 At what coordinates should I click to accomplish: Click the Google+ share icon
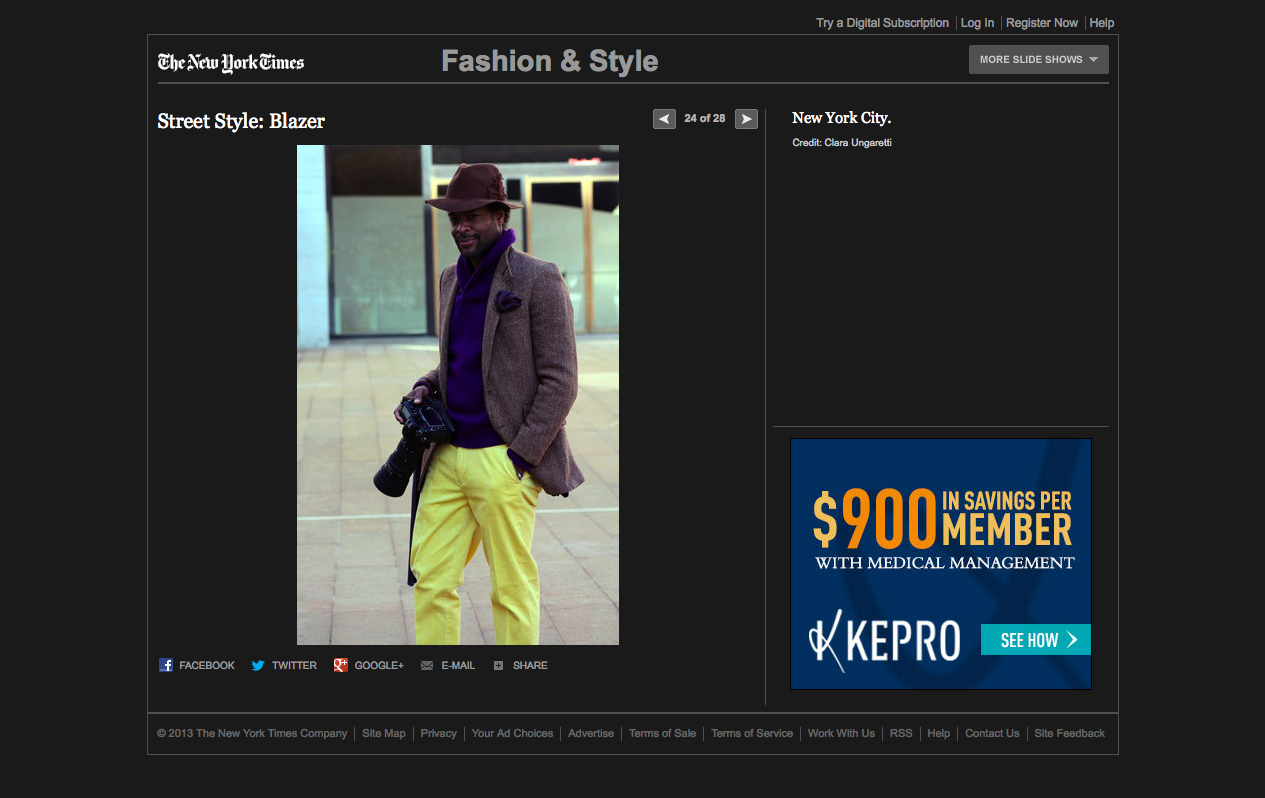pos(341,665)
